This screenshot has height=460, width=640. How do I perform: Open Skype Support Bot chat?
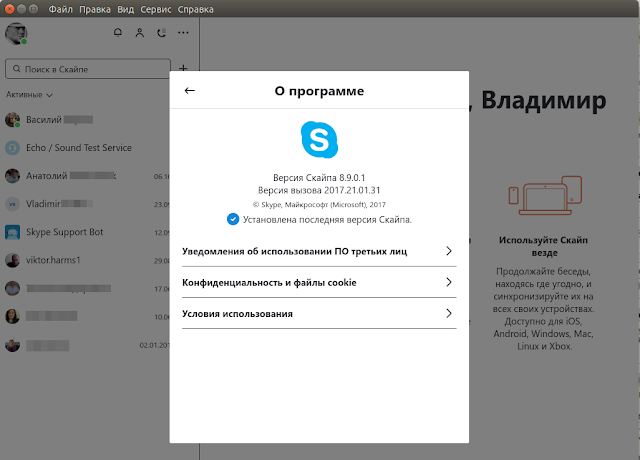click(85, 232)
